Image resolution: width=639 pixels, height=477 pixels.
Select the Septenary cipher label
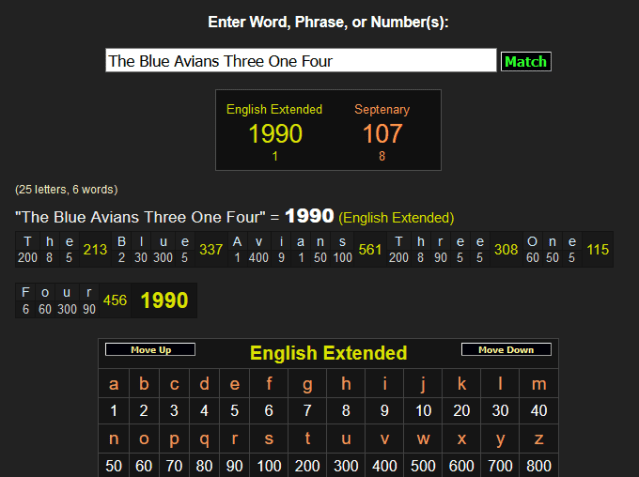pyautogui.click(x=382, y=109)
